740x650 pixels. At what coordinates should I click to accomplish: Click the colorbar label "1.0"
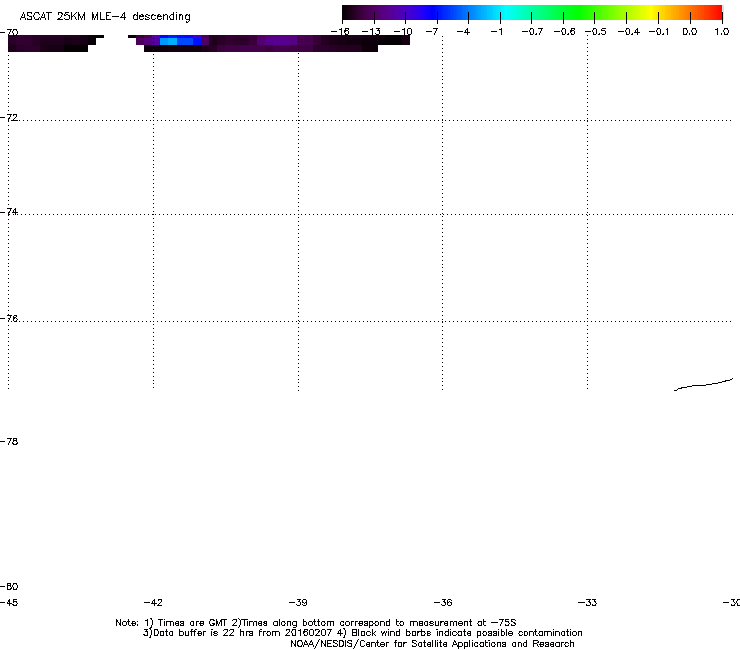point(722,32)
